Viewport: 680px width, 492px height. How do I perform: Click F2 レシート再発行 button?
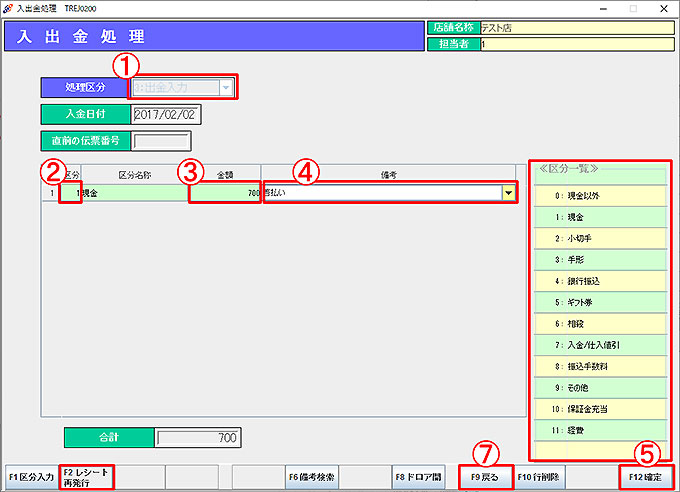coord(86,477)
